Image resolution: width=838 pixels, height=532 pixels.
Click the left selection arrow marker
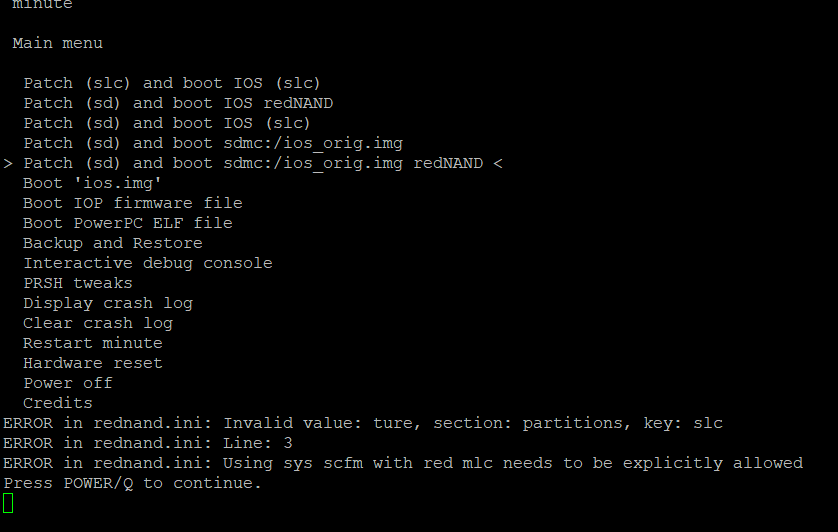point(8,164)
